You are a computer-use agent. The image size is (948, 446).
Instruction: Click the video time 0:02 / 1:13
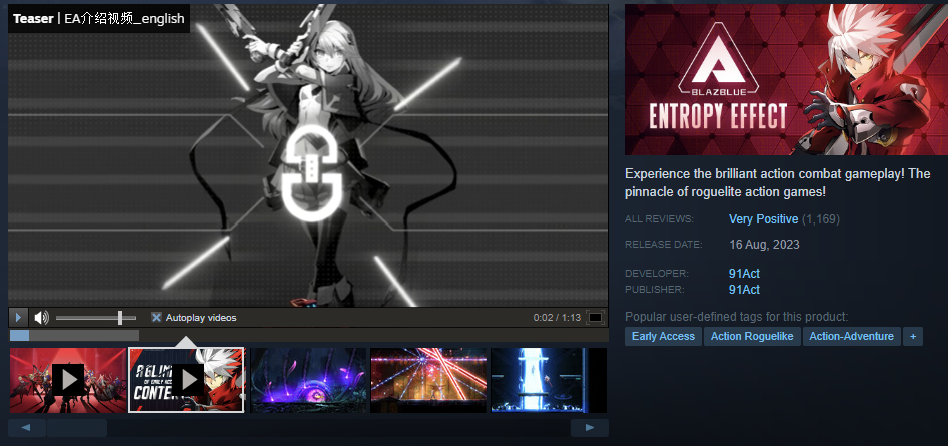557,318
